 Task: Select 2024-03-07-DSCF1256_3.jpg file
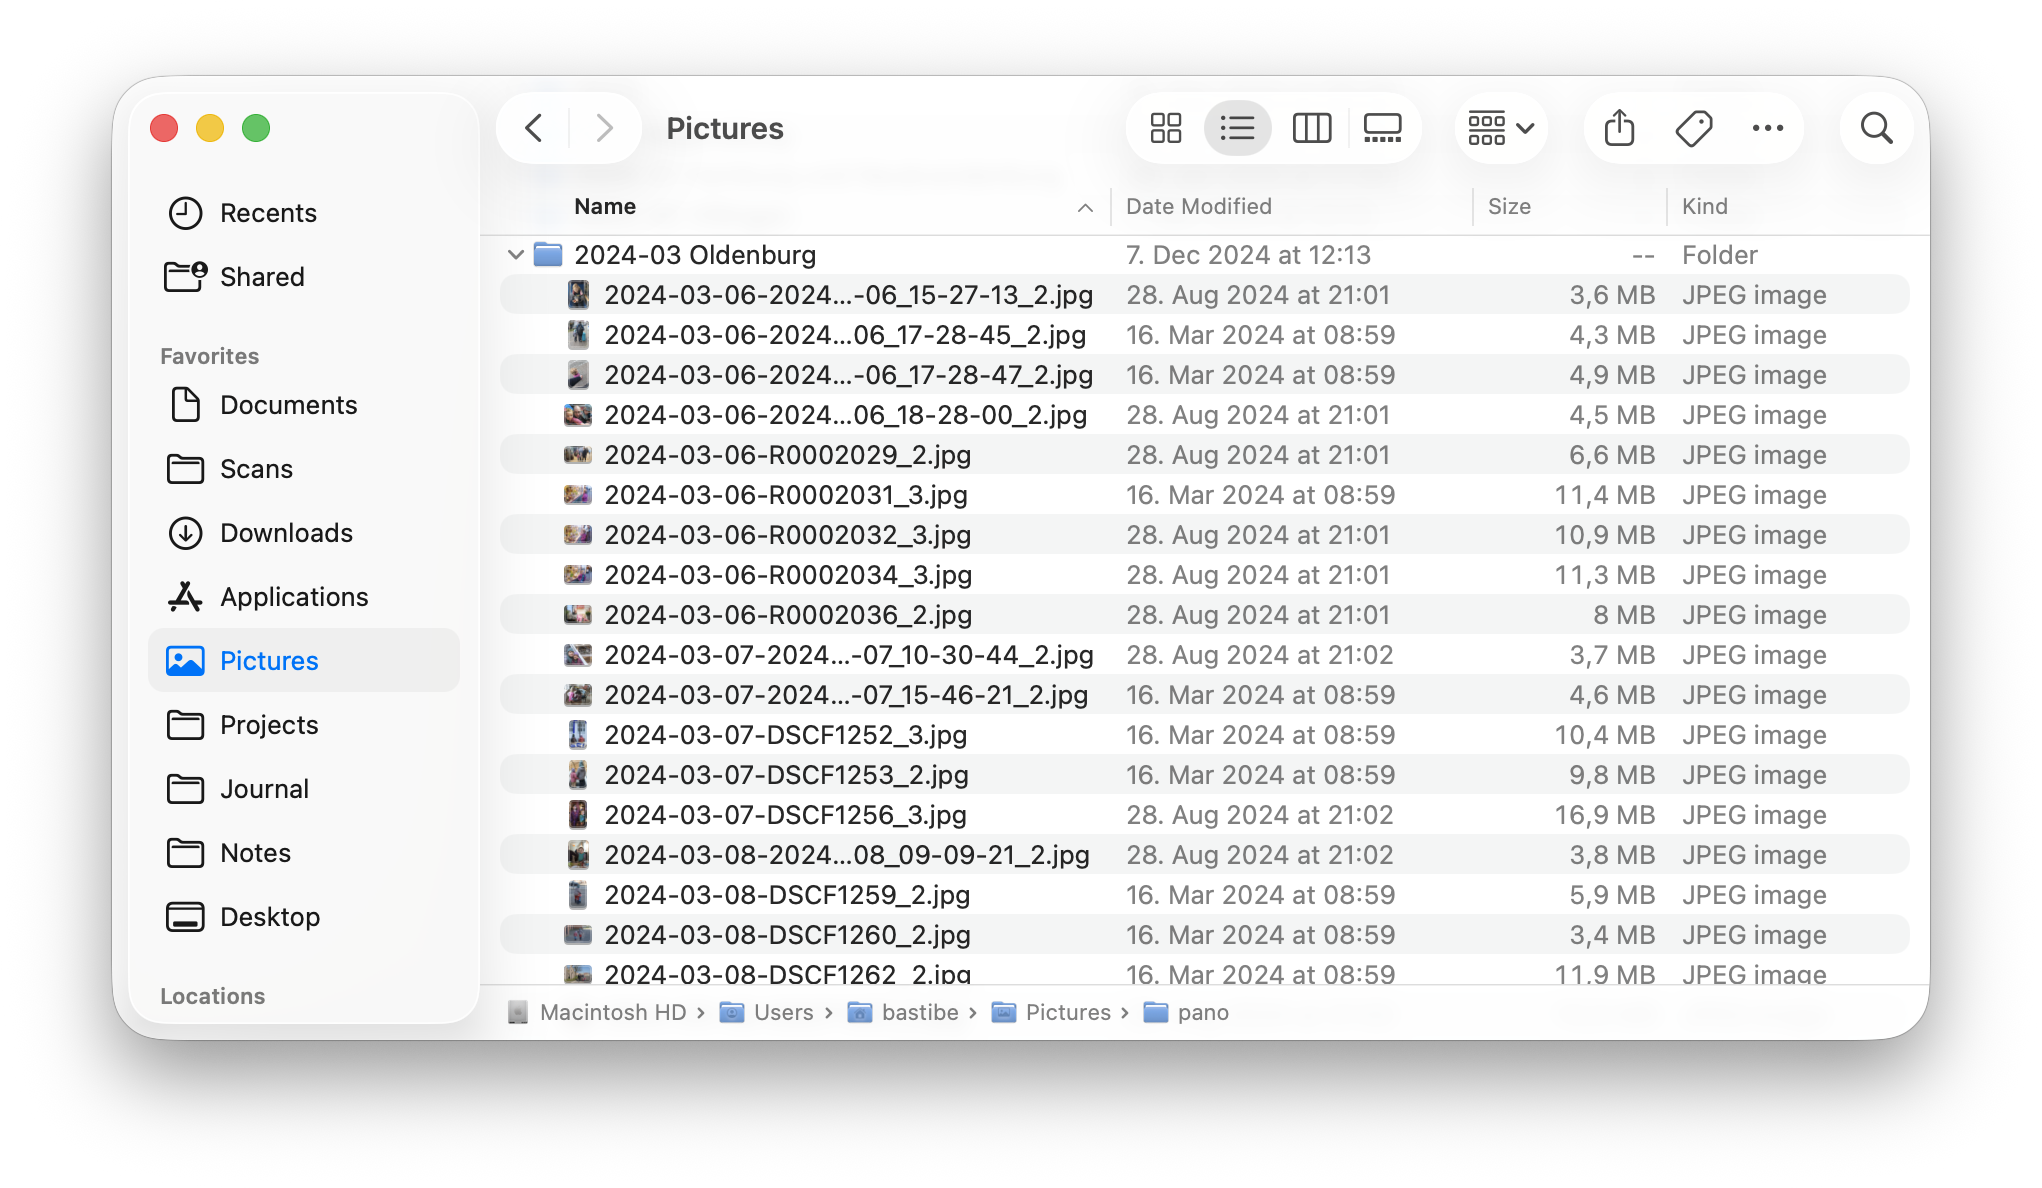pos(785,815)
